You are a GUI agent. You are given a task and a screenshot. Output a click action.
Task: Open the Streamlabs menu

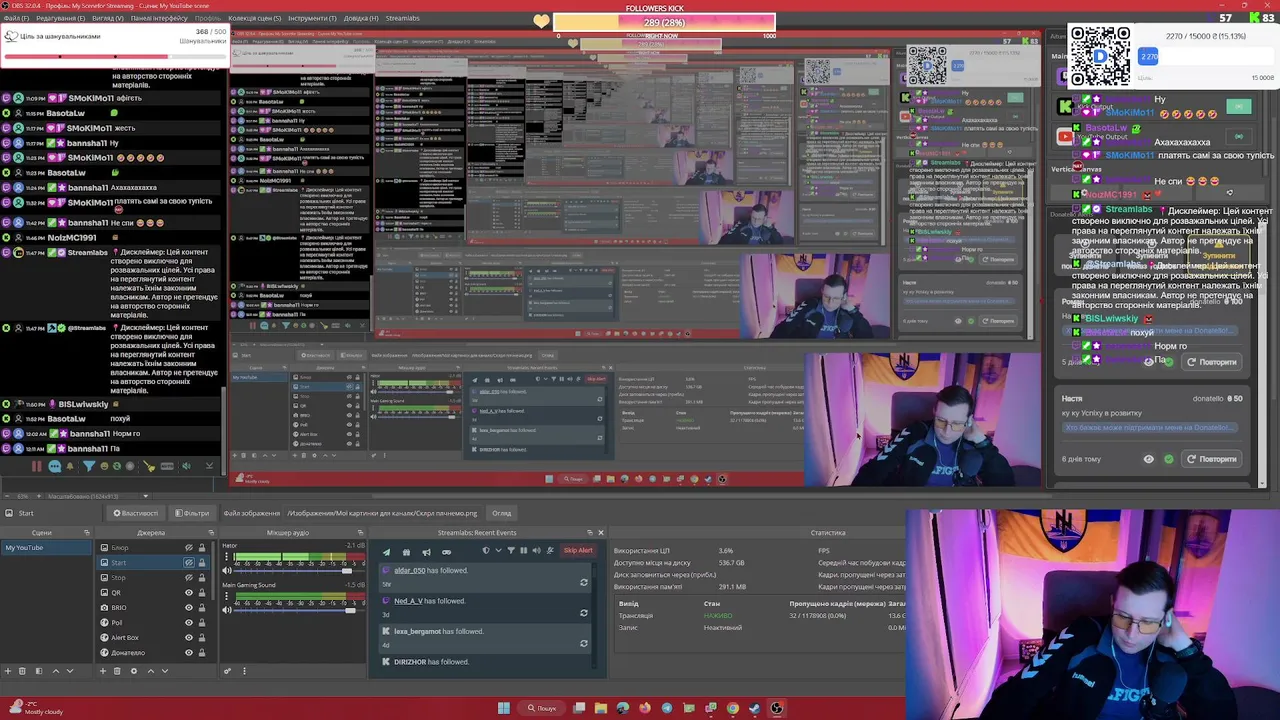click(x=403, y=18)
